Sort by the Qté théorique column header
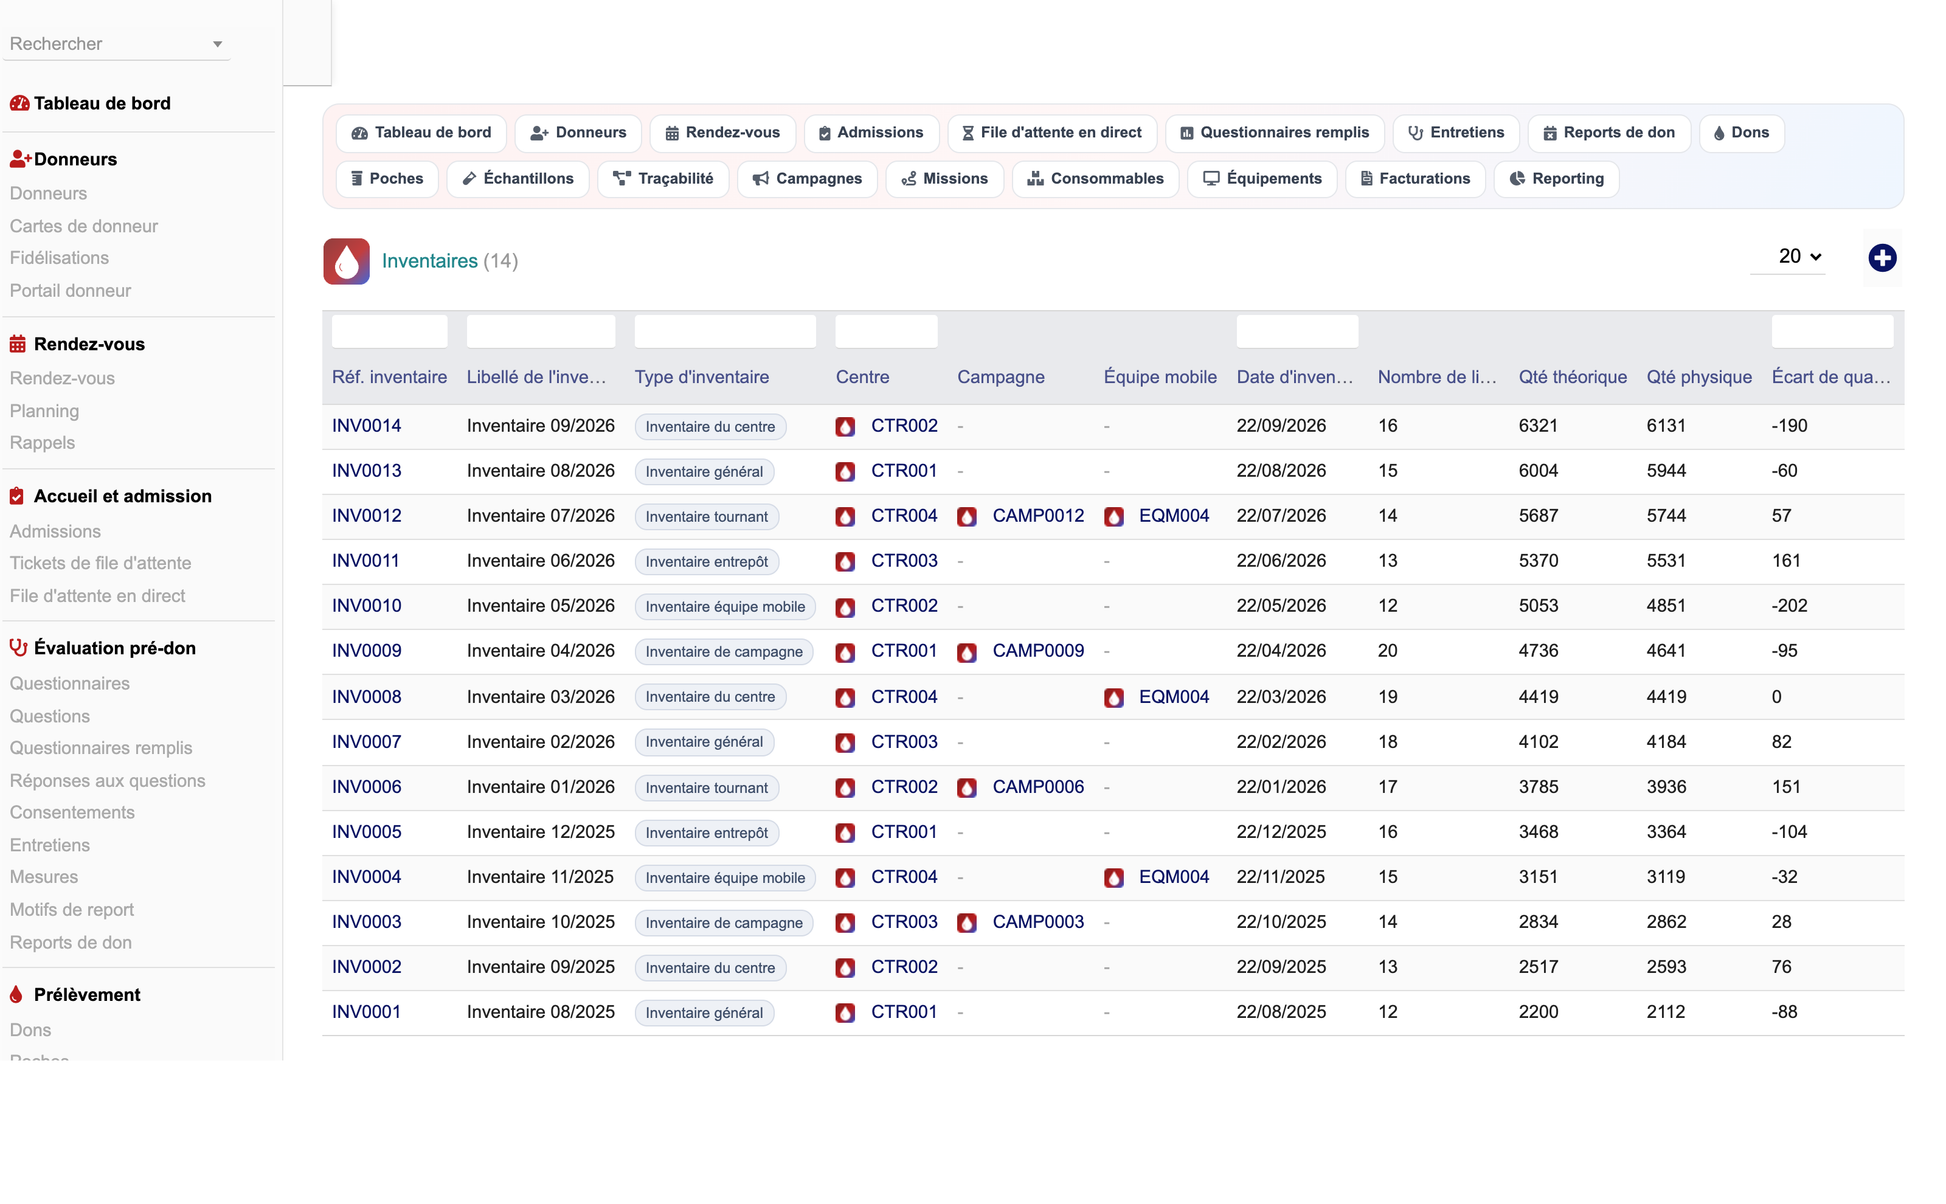This screenshot has width=1946, height=1204. click(x=1572, y=377)
